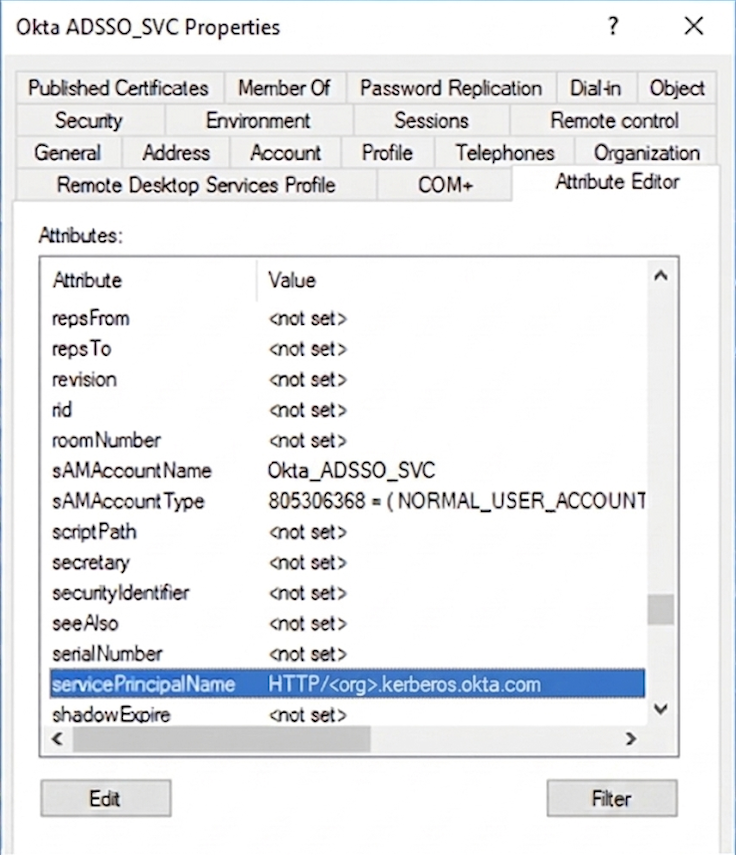The height and width of the screenshot is (855, 736).
Task: Click the Filter button
Action: [612, 798]
